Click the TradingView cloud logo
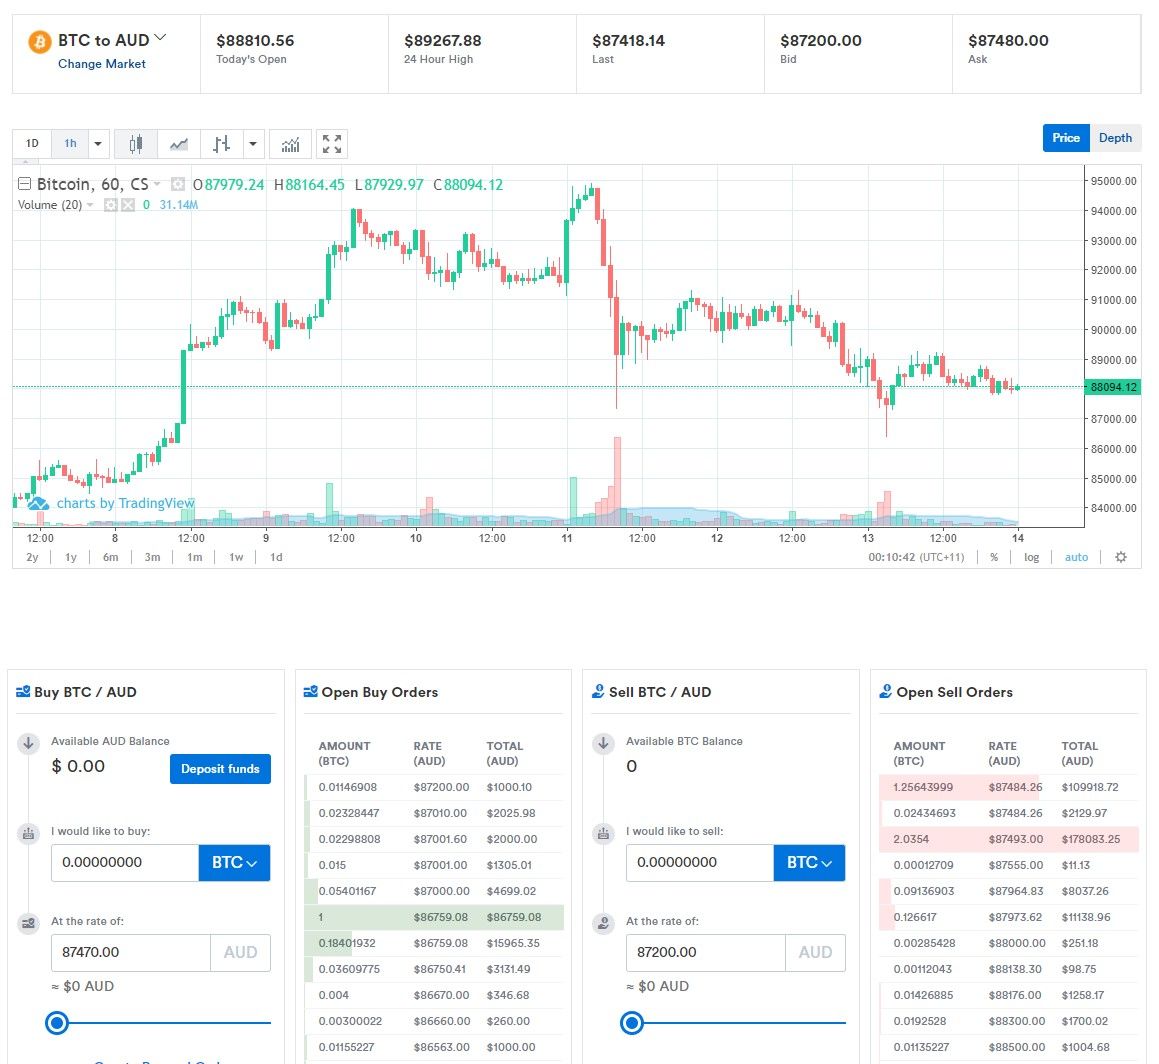This screenshot has width=1159, height=1064. click(38, 504)
